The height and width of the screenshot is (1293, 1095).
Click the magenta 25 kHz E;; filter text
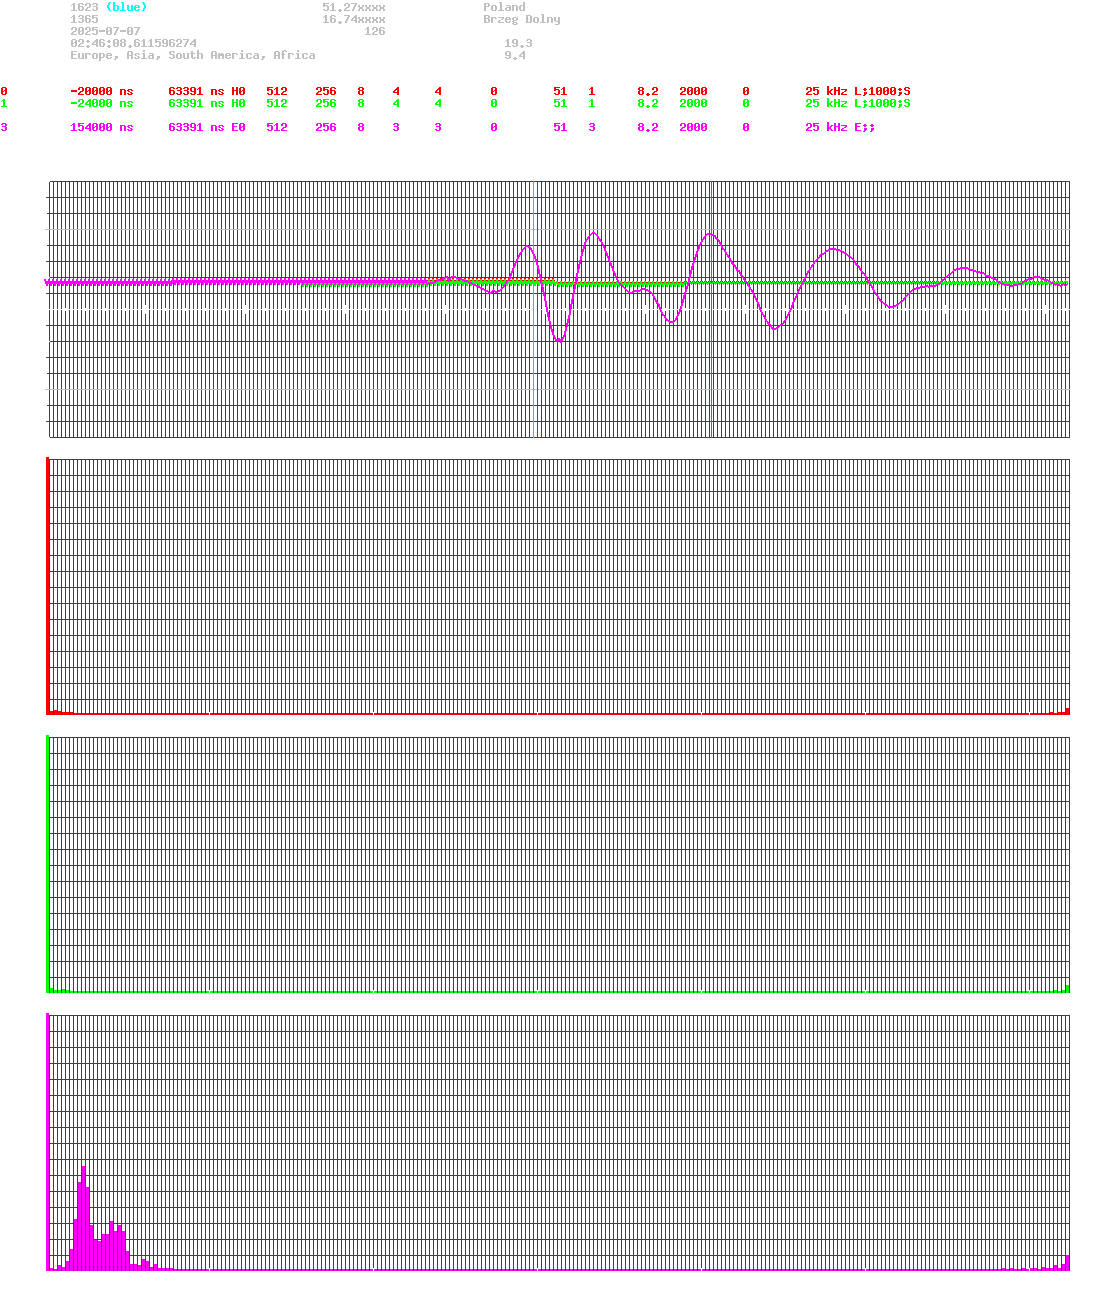(840, 127)
